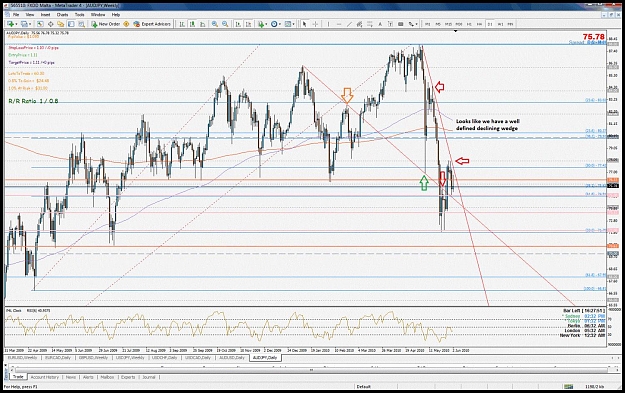
Task: Open the Strategy Tester icon
Action: pos(81,24)
